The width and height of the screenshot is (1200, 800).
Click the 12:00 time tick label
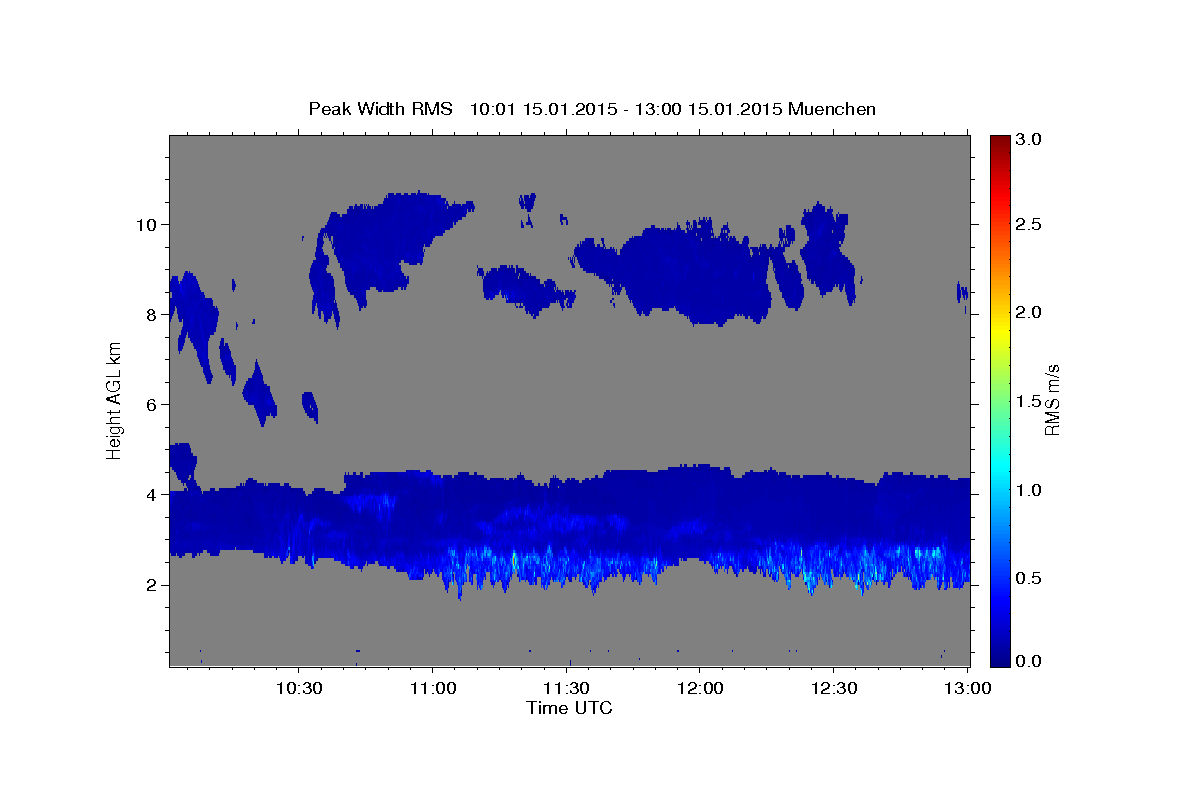(x=699, y=688)
